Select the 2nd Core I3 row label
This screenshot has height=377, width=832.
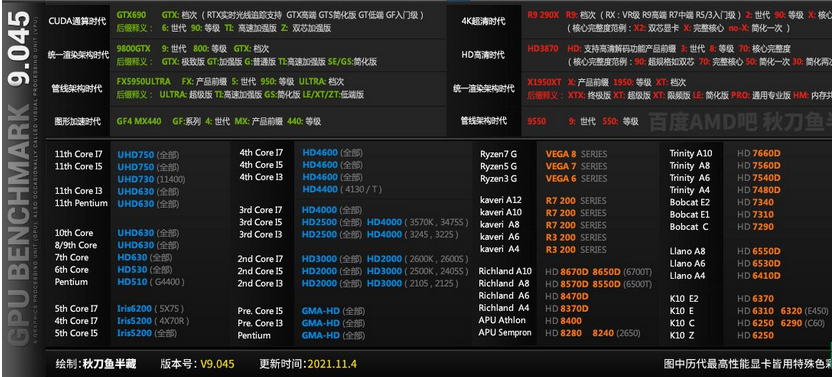point(260,284)
